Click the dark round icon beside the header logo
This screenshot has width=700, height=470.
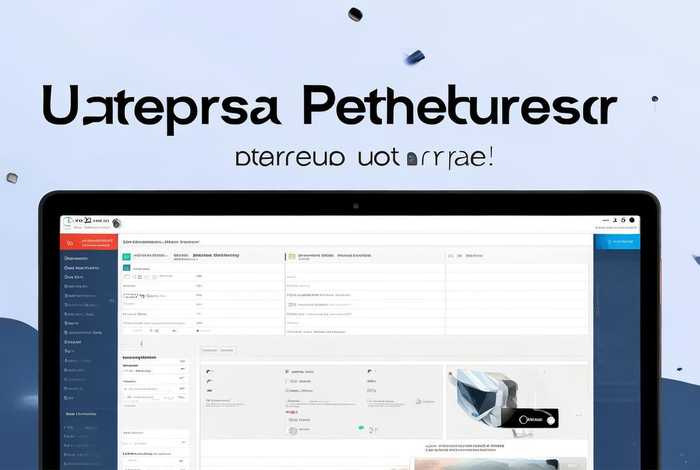click(116, 223)
